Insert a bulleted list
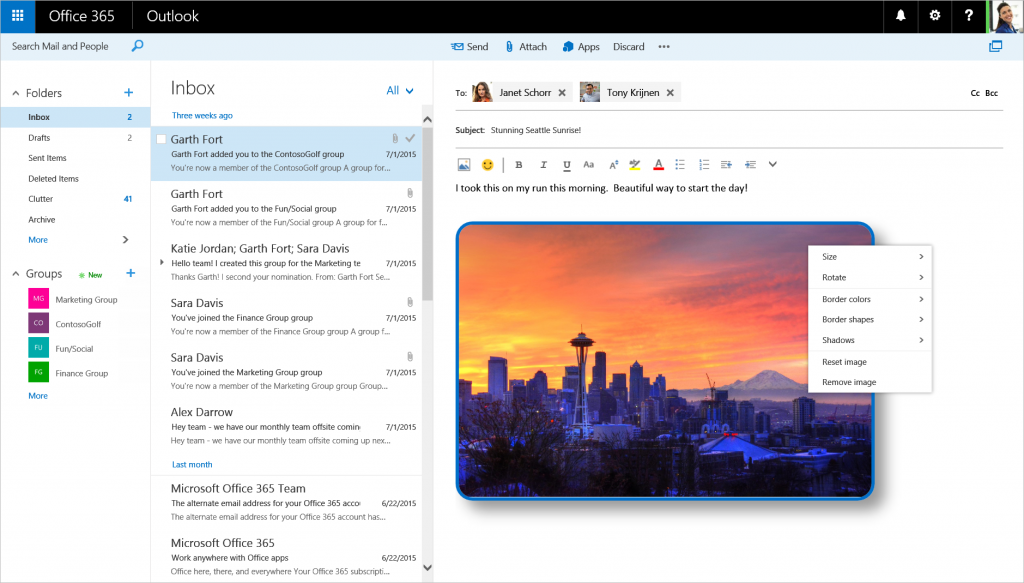The width and height of the screenshot is (1024, 583). pyautogui.click(x=680, y=164)
